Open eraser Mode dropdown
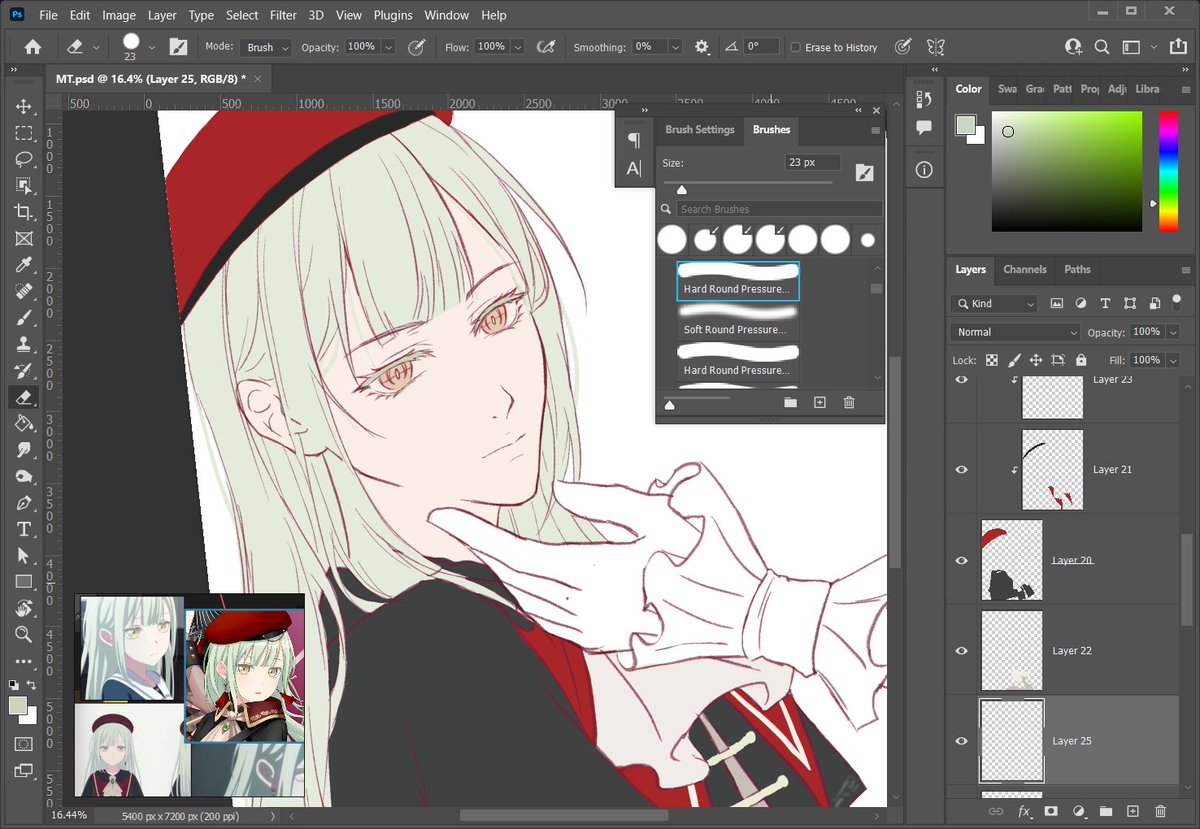 tap(266, 47)
